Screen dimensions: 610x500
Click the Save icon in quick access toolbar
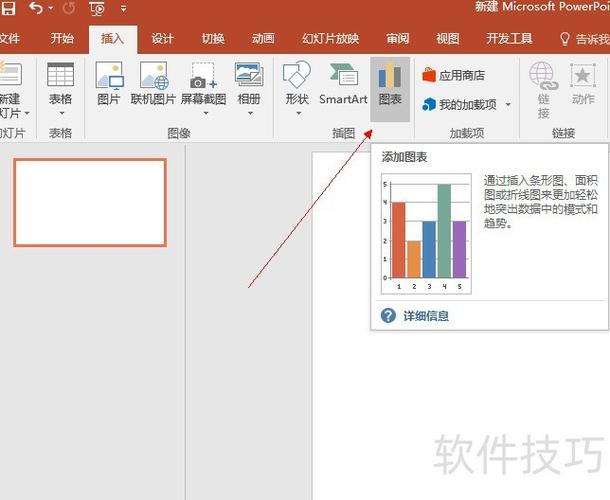click(x=8, y=8)
